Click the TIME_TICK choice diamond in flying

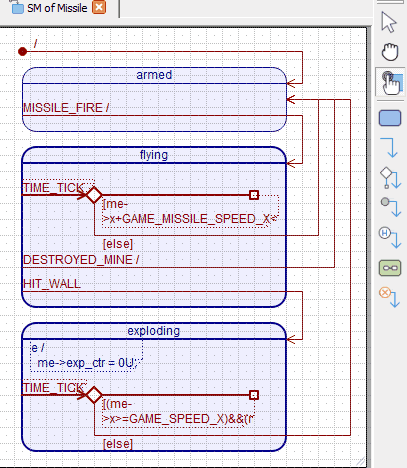point(94,195)
